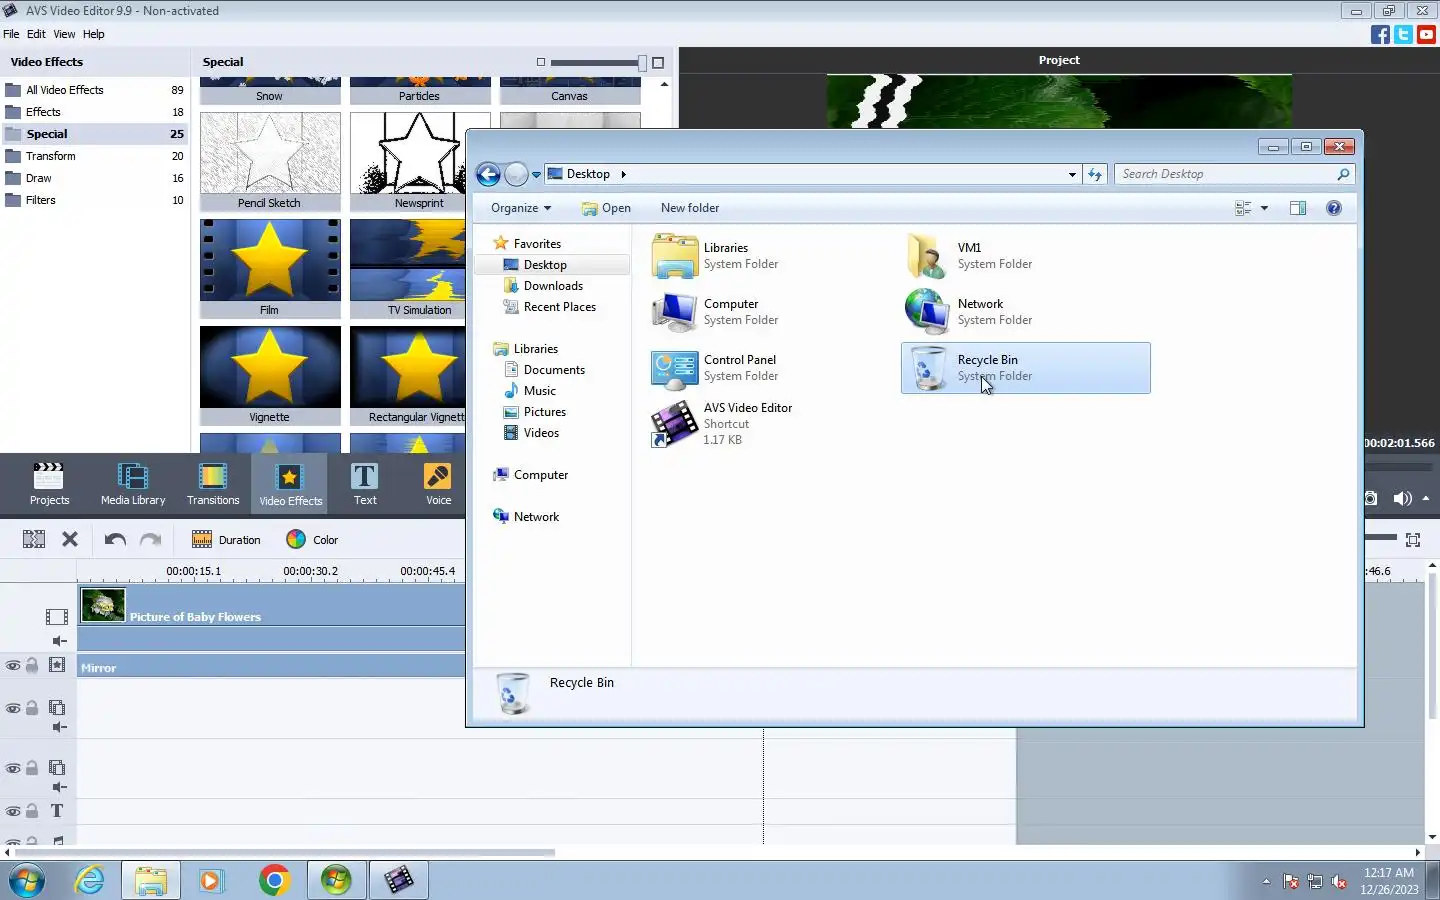Open the Edit menu
Viewport: 1440px width, 900px height.
[36, 34]
